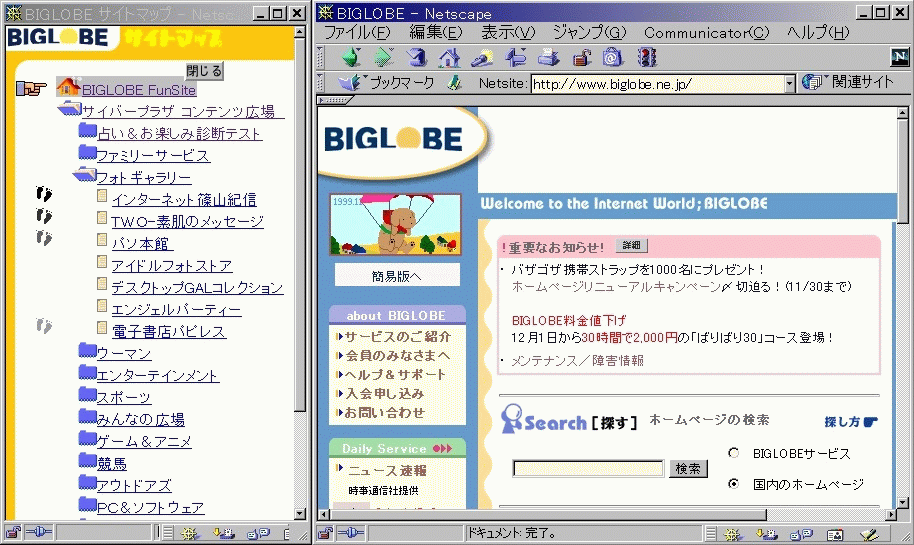The width and height of the screenshot is (914, 545).
Task: Click Inbox icon in sitemap window status bar
Action: point(224,533)
